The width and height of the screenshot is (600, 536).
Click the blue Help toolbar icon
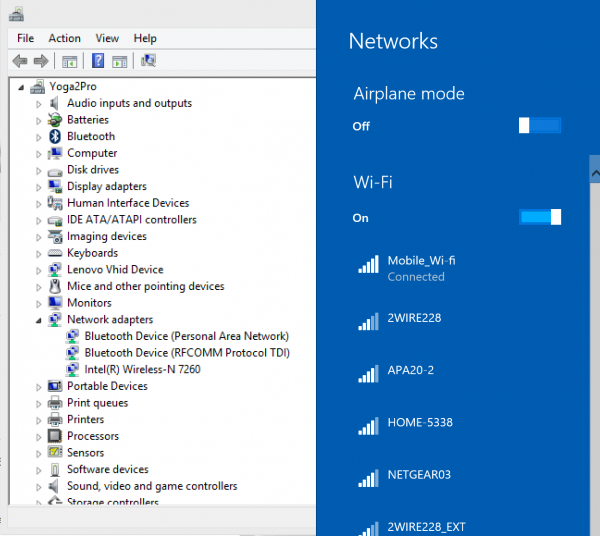pyautogui.click(x=98, y=61)
